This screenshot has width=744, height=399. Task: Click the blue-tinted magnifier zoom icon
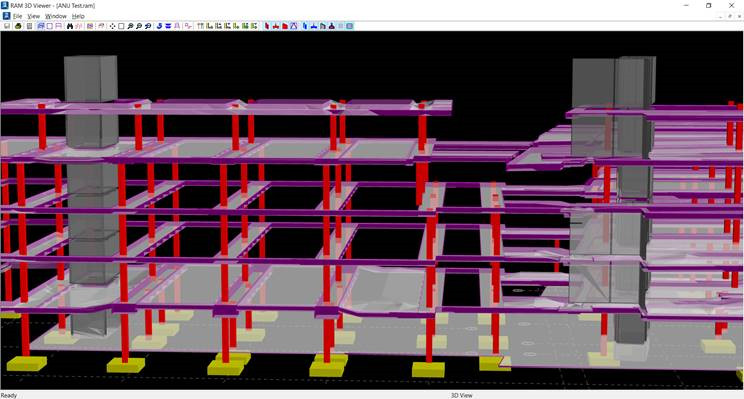click(x=148, y=26)
